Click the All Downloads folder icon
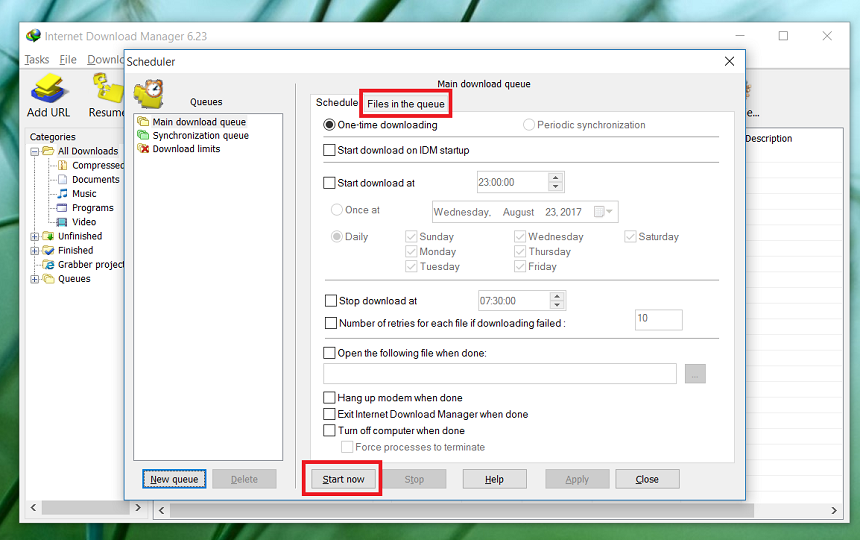Image resolution: width=860 pixels, height=540 pixels. click(48, 151)
